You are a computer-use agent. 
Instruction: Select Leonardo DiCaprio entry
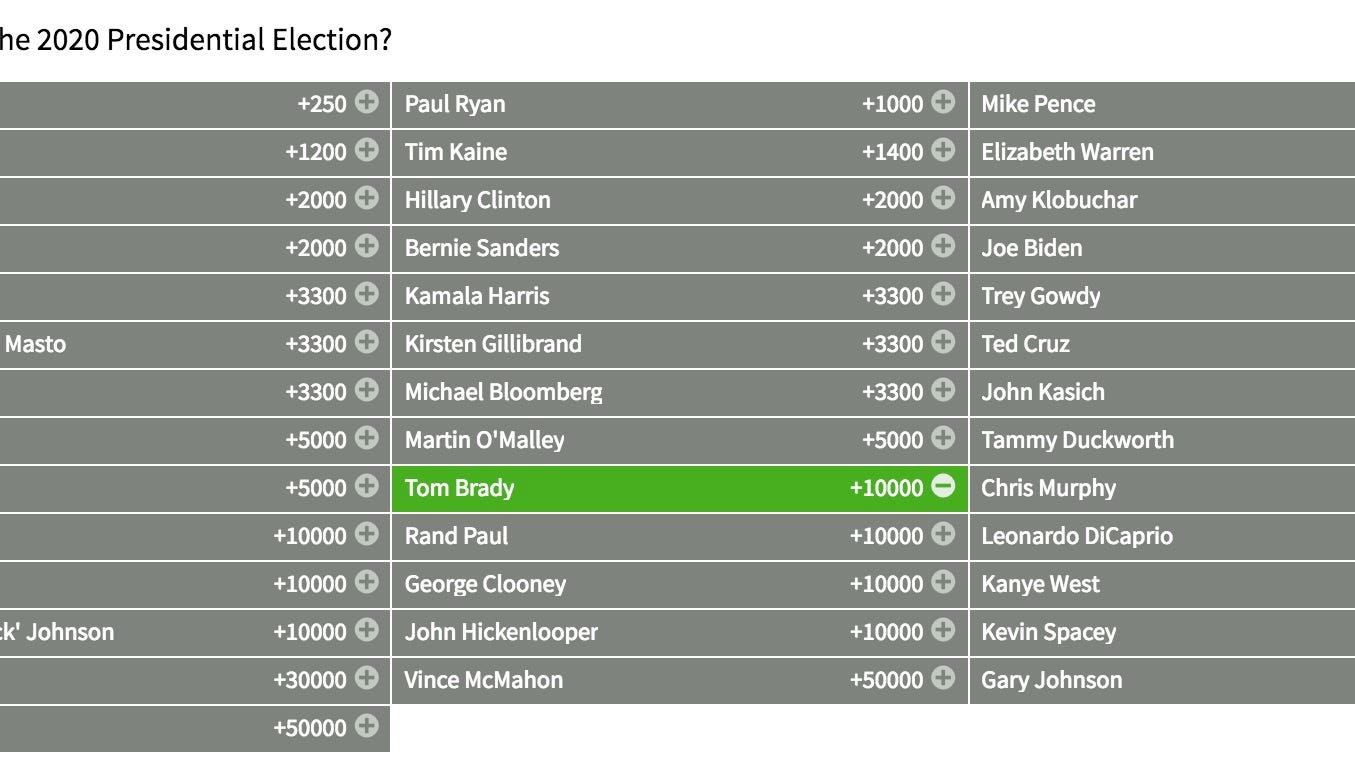click(1077, 536)
